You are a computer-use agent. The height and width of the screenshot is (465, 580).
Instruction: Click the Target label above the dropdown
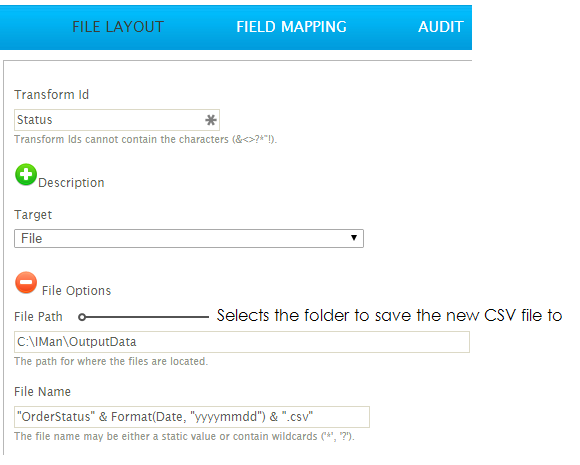(x=33, y=215)
